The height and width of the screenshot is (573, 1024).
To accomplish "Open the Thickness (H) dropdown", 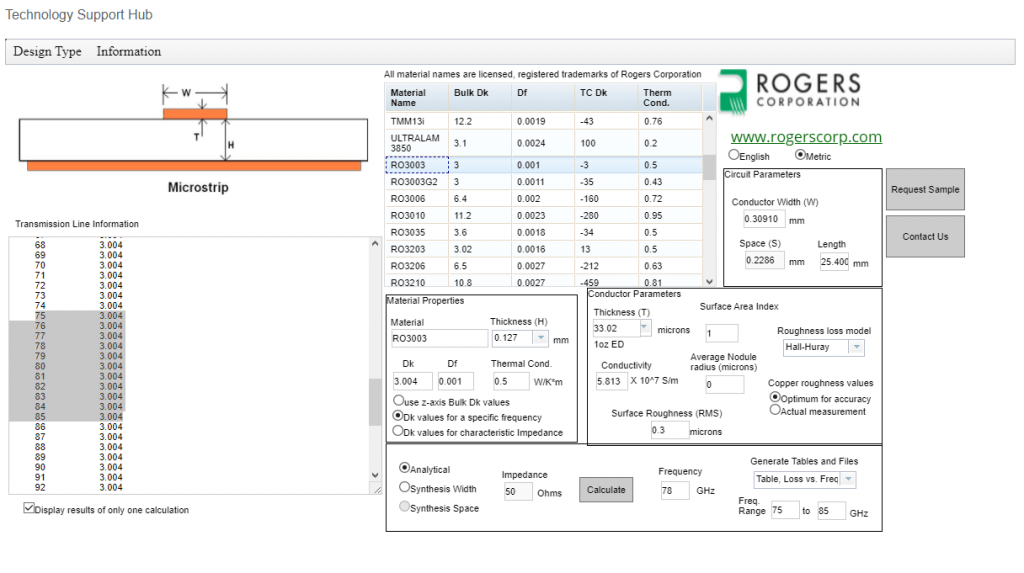I will click(x=540, y=338).
